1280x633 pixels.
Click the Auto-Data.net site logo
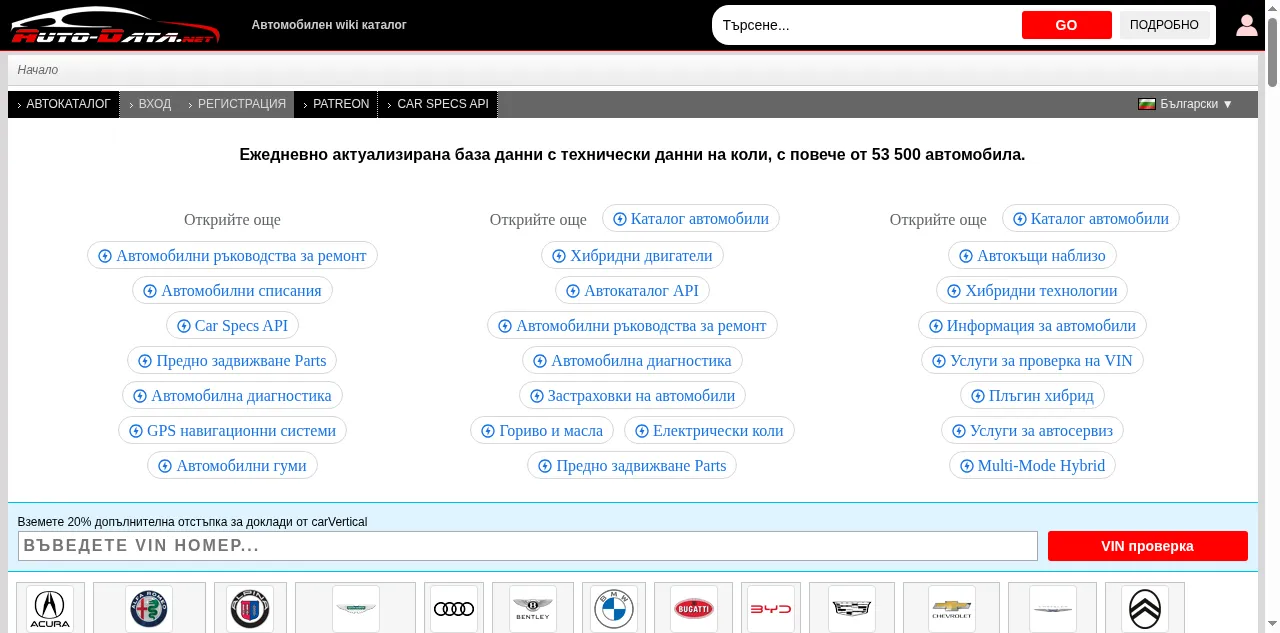pyautogui.click(x=115, y=26)
